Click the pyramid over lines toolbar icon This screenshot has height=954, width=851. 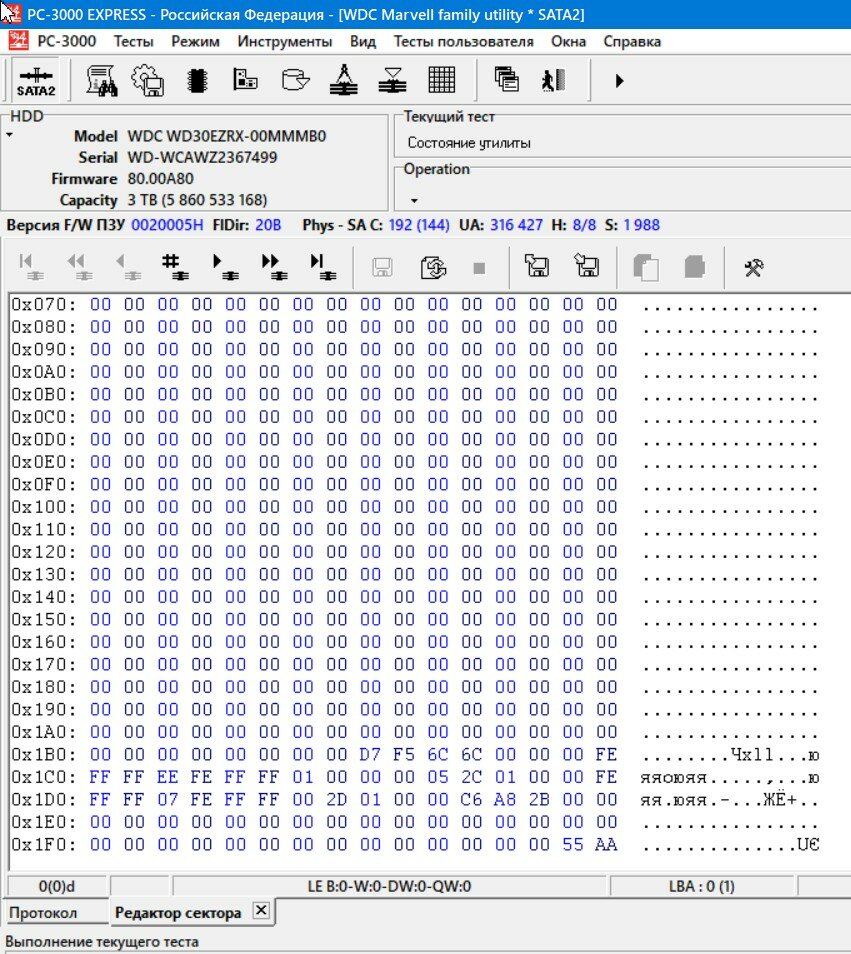[344, 80]
